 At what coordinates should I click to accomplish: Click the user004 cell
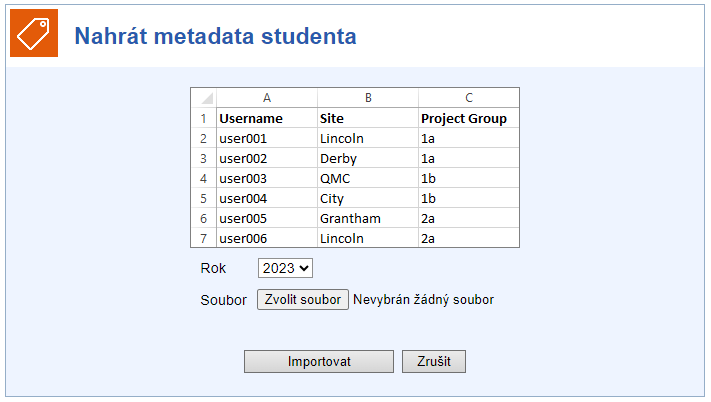(267, 198)
